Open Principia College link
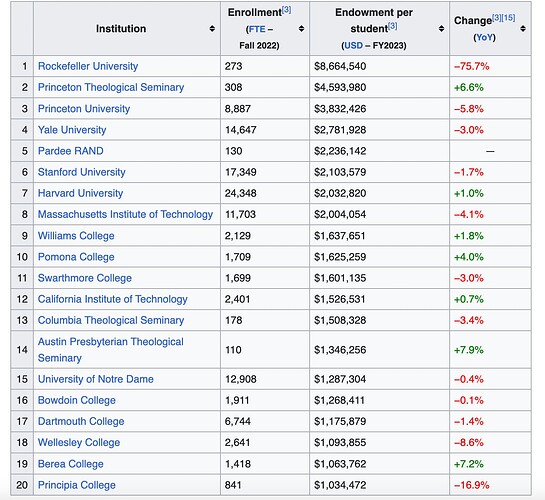The width and height of the screenshot is (545, 500). click(76, 485)
